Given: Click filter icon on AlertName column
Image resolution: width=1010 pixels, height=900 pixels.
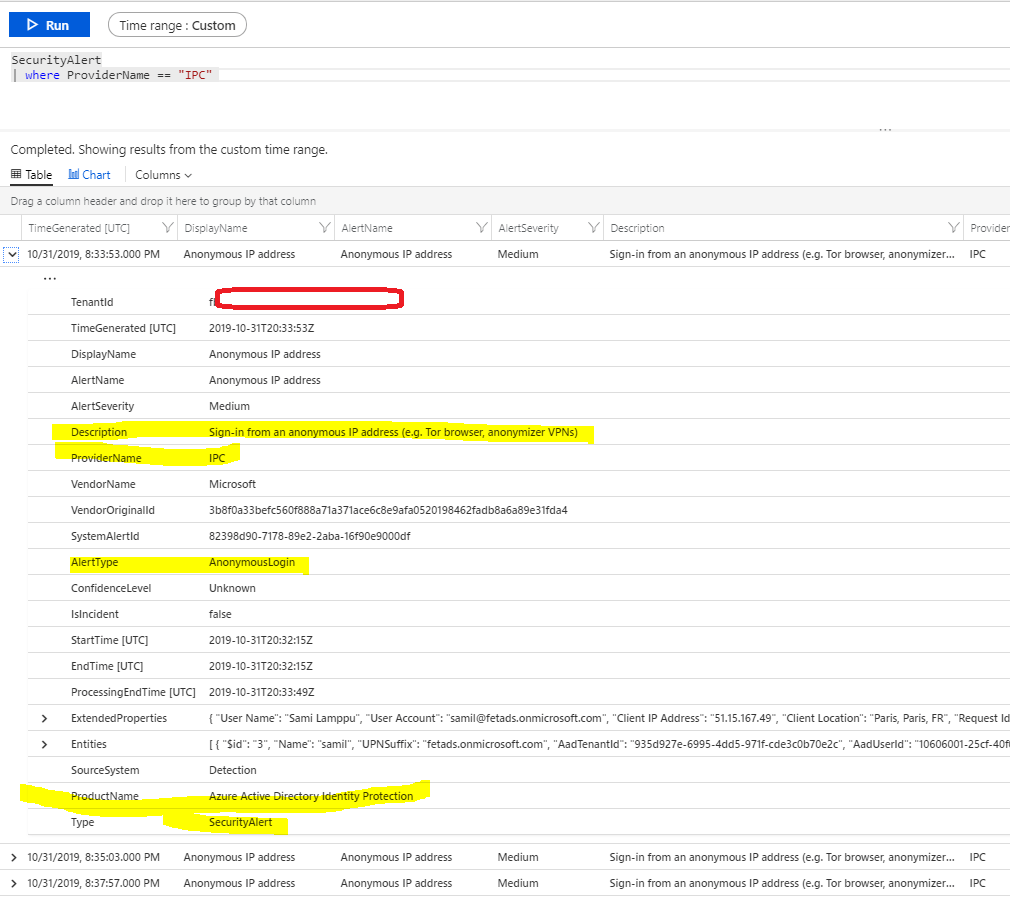Looking at the screenshot, I should (x=482, y=228).
